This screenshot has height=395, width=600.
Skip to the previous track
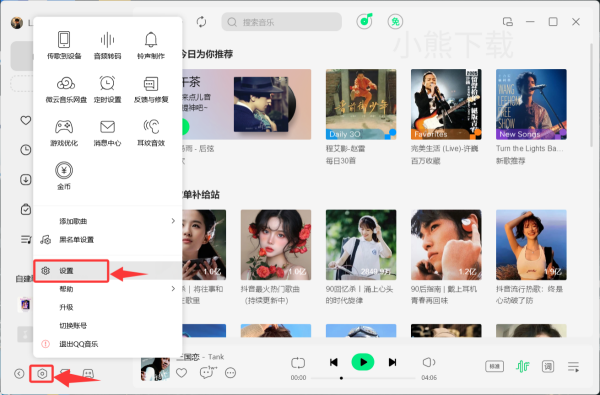[334, 362]
